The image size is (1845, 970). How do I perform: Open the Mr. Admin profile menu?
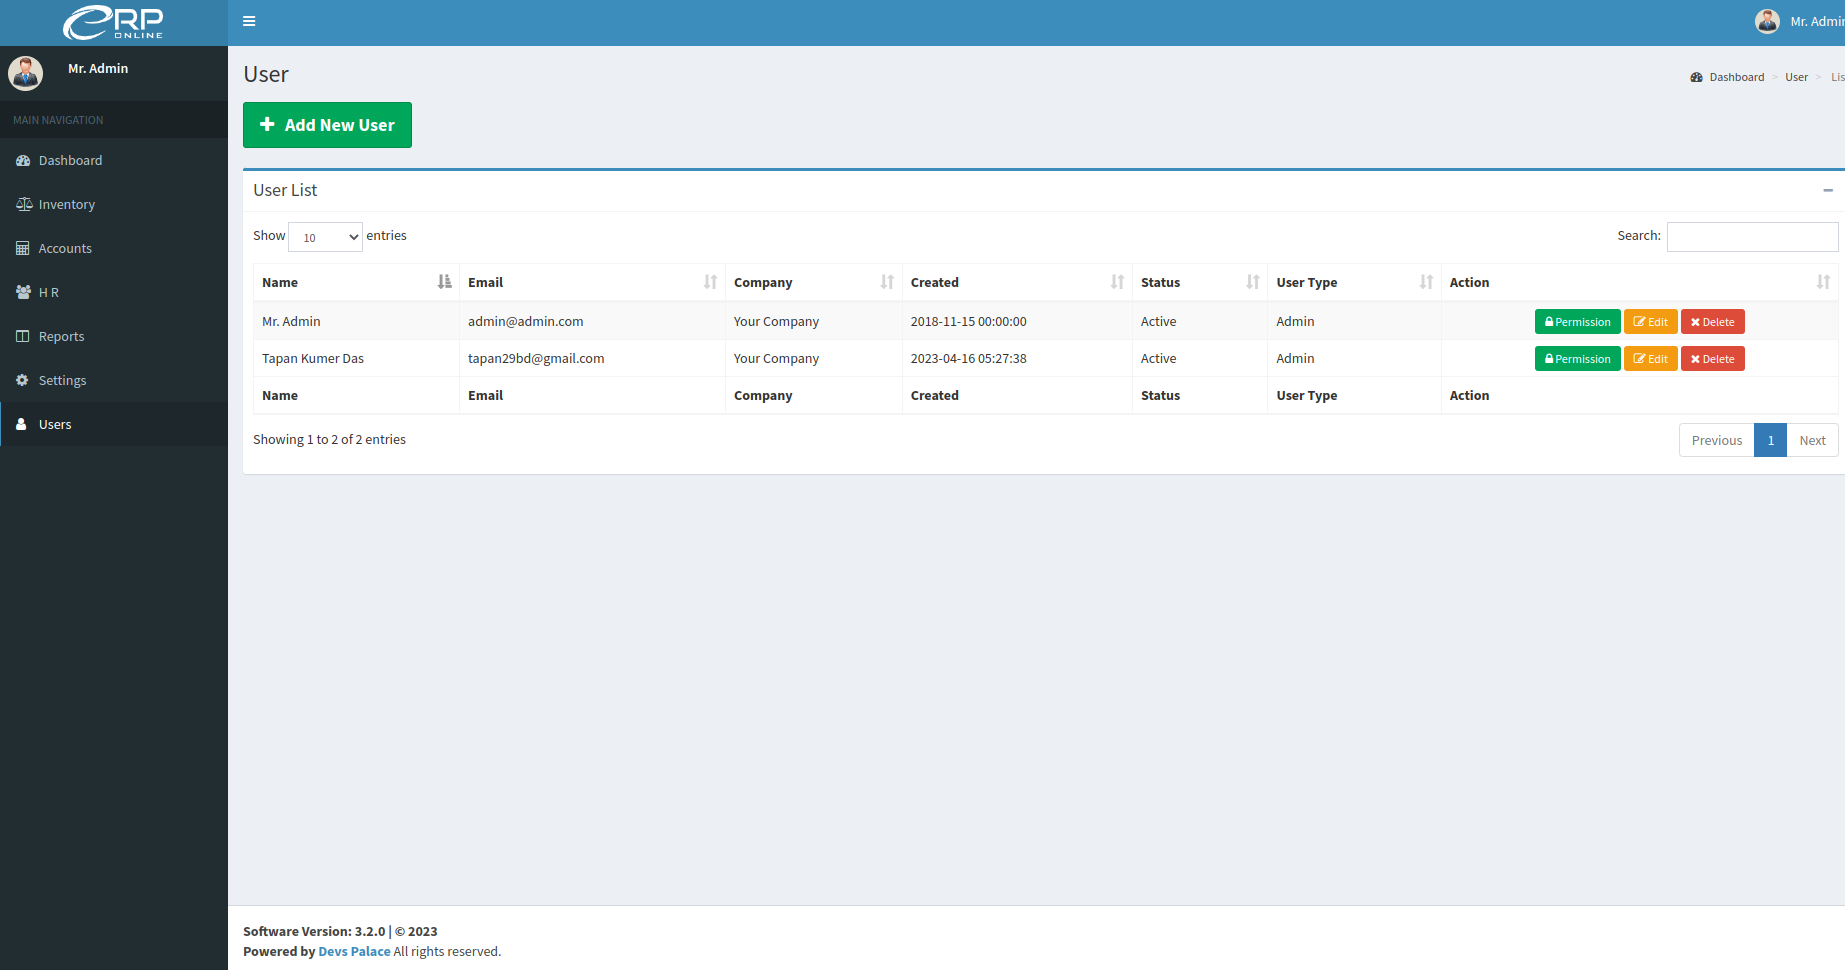tap(1800, 20)
